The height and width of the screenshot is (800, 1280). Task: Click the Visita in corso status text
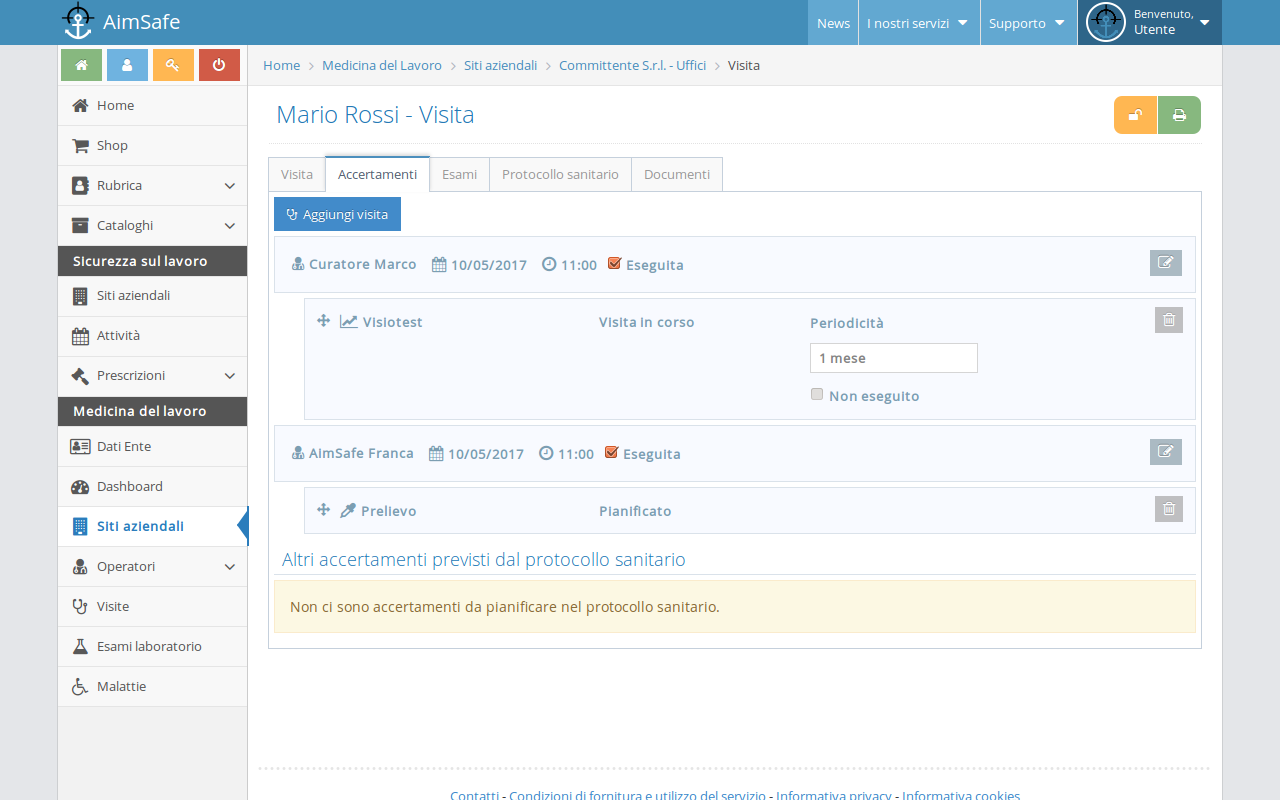[x=646, y=322]
